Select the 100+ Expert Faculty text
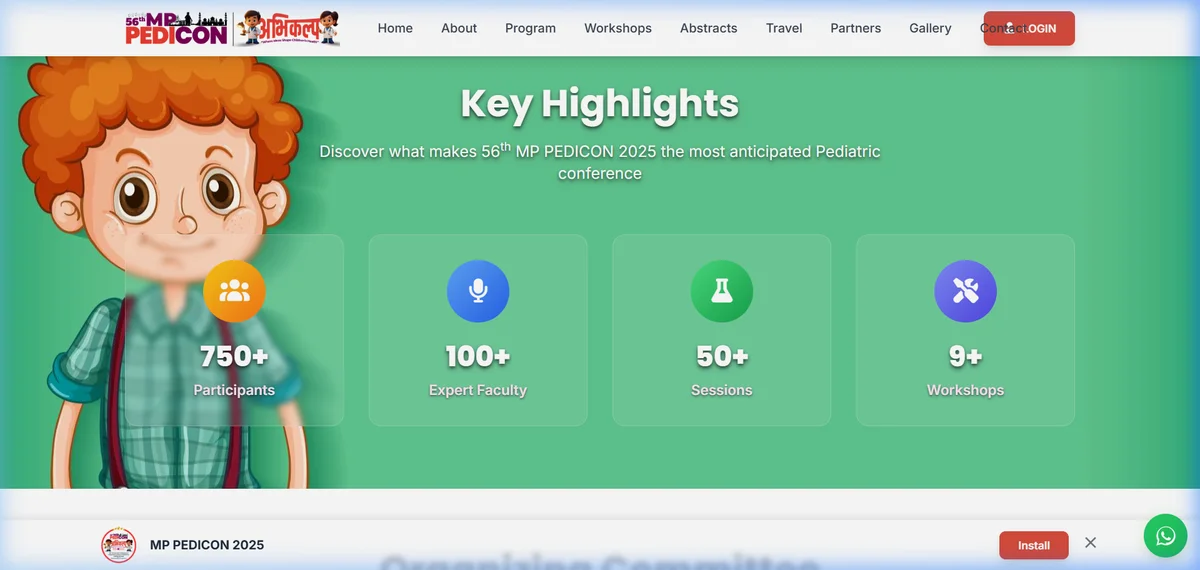Viewport: 1200px width, 570px height. pos(478,370)
